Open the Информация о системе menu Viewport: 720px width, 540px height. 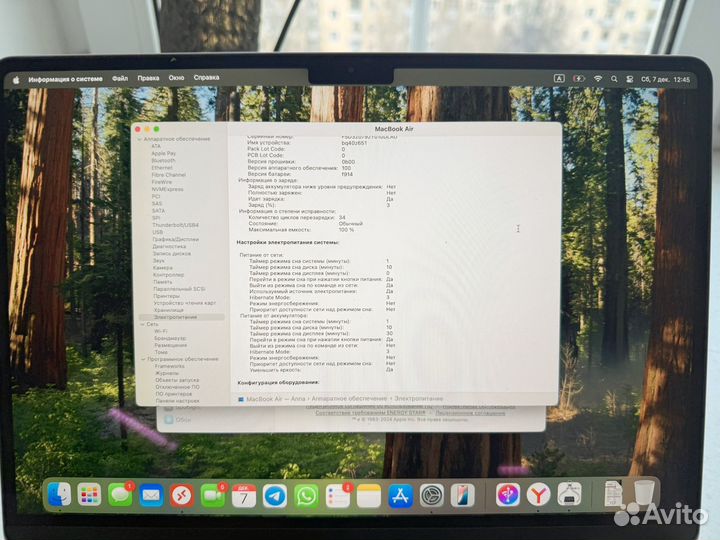pyautogui.click(x=65, y=79)
